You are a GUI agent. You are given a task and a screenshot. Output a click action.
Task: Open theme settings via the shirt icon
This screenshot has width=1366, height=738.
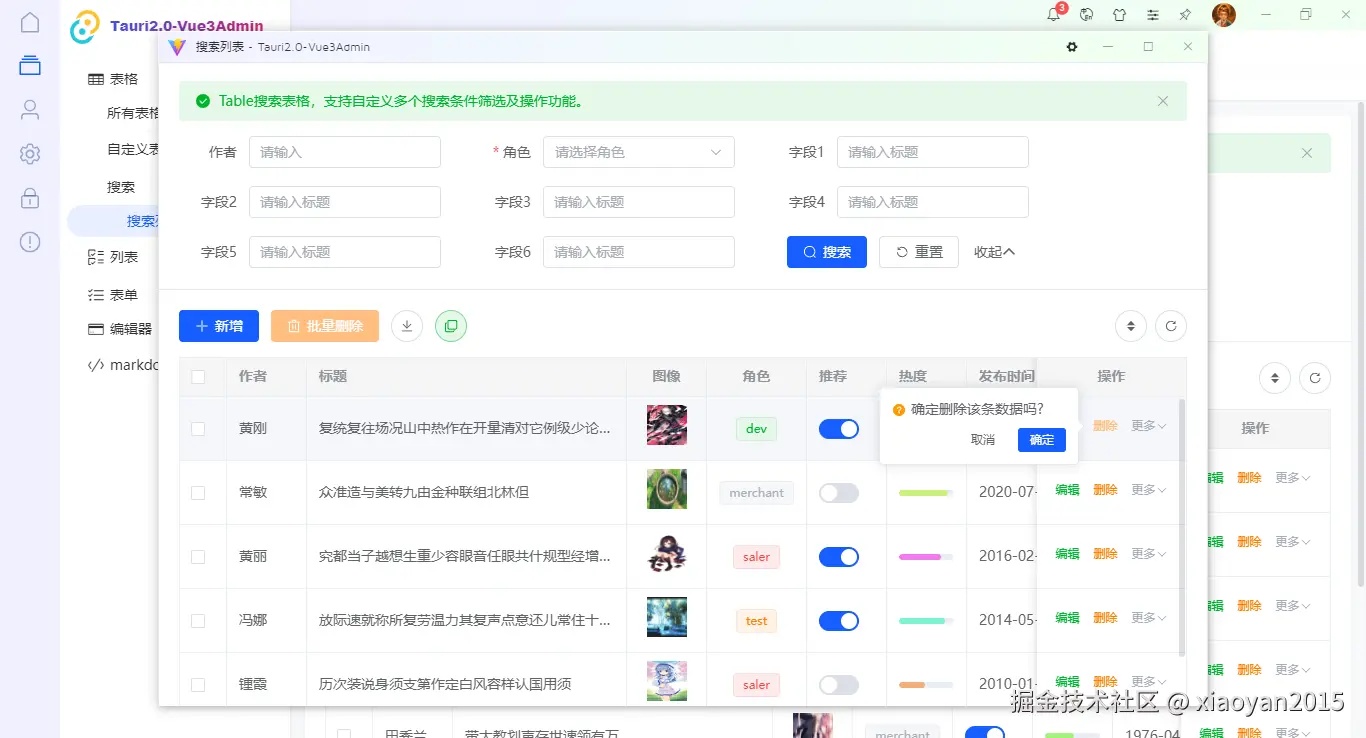tap(1119, 15)
